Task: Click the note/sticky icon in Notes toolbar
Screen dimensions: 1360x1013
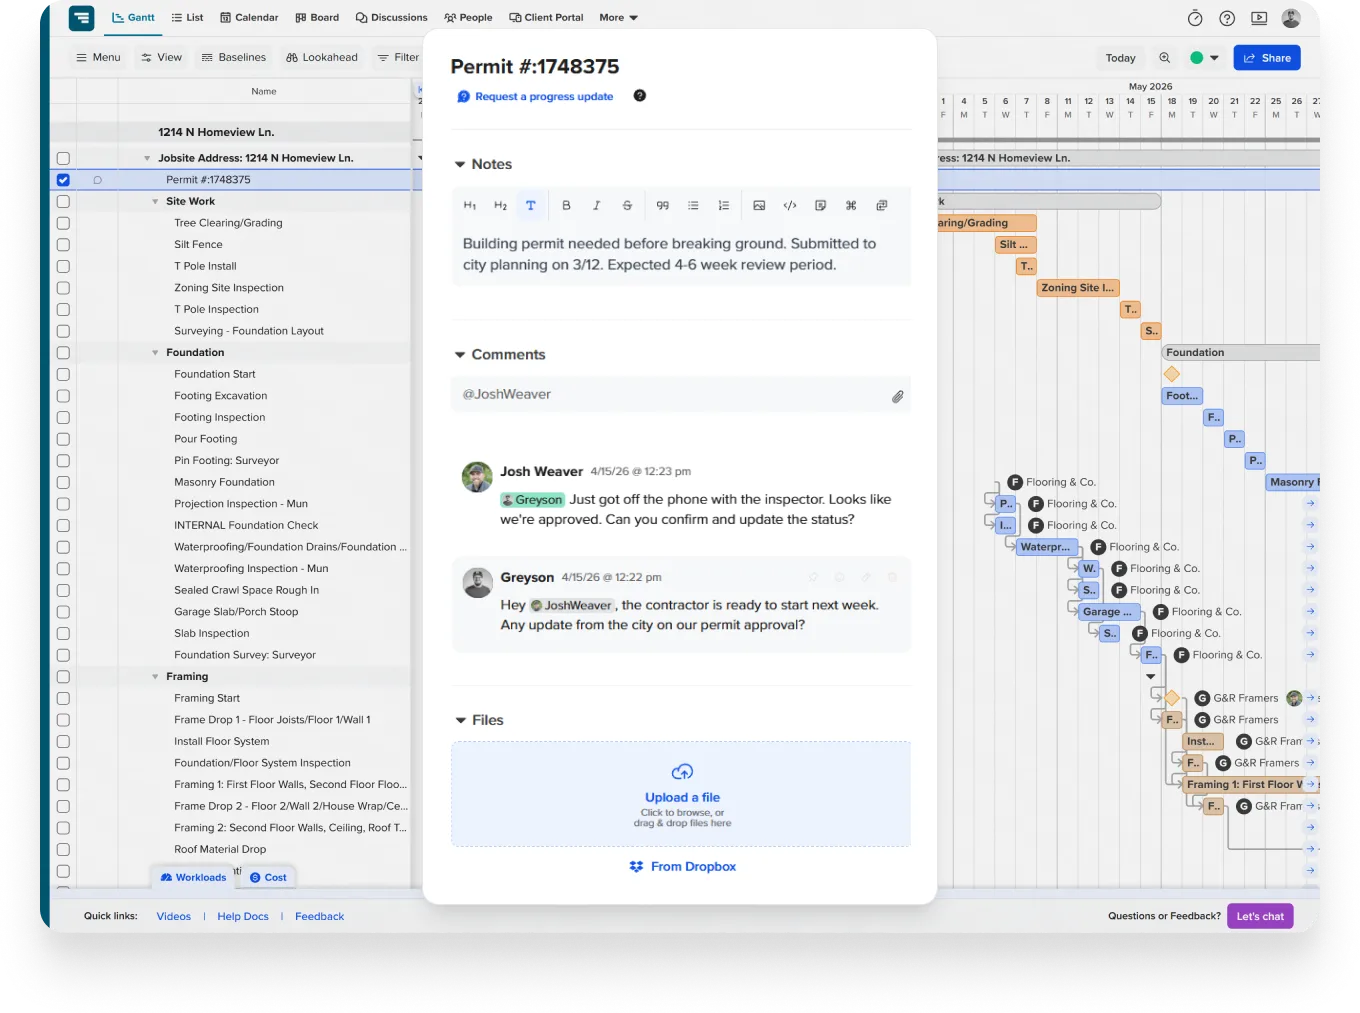Action: pyautogui.click(x=820, y=206)
